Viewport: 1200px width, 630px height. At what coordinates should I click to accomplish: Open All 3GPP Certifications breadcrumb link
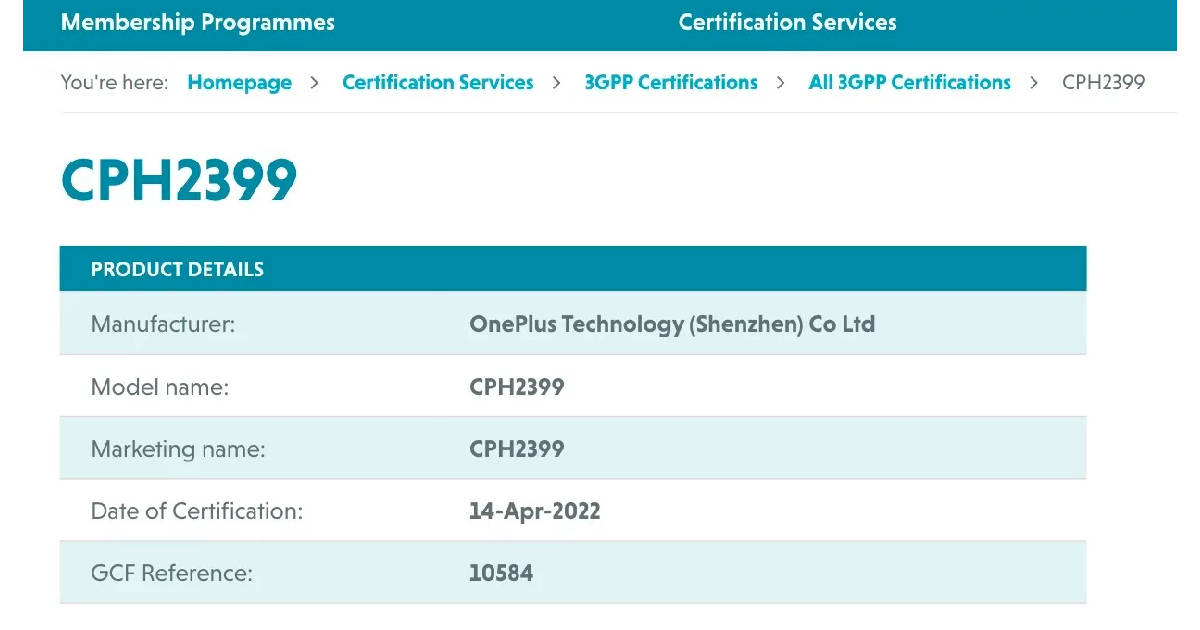910,82
